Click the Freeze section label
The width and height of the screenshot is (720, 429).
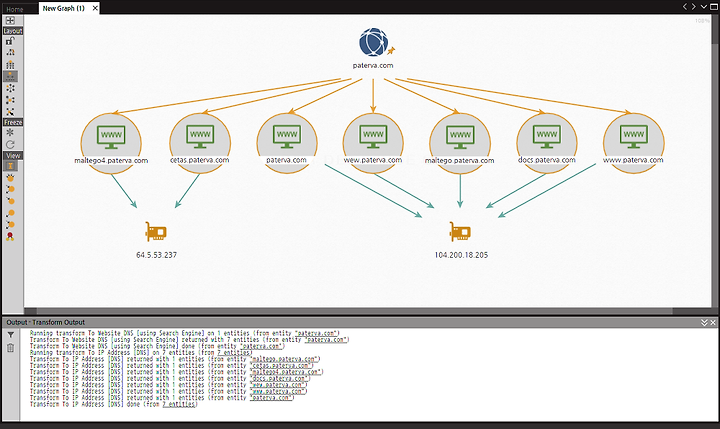click(13, 123)
